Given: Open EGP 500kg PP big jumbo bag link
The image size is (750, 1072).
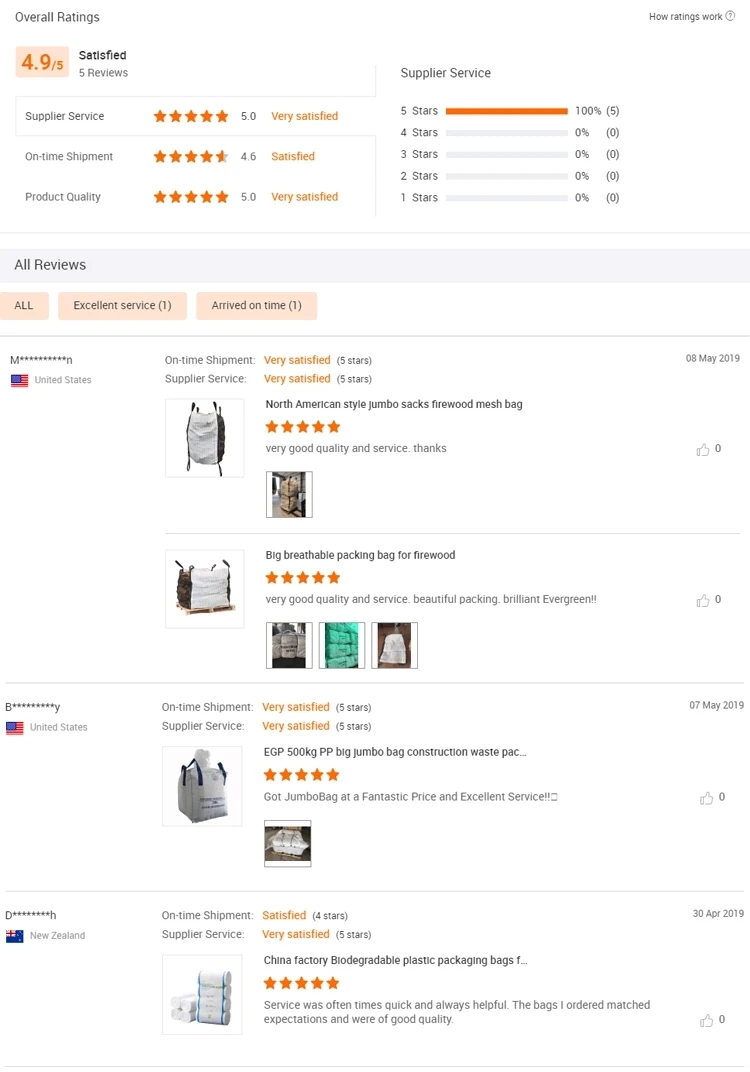Looking at the screenshot, I should 394,752.
